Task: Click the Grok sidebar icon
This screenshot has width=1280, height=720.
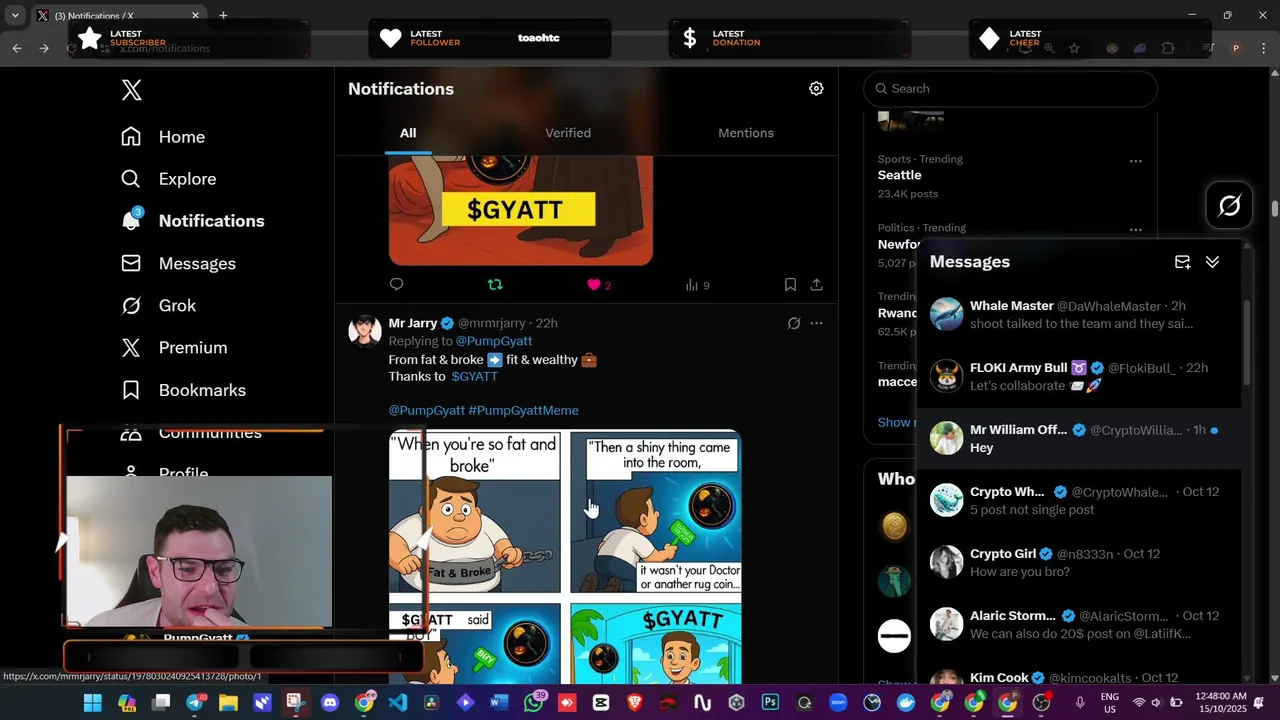Action: click(x=131, y=305)
